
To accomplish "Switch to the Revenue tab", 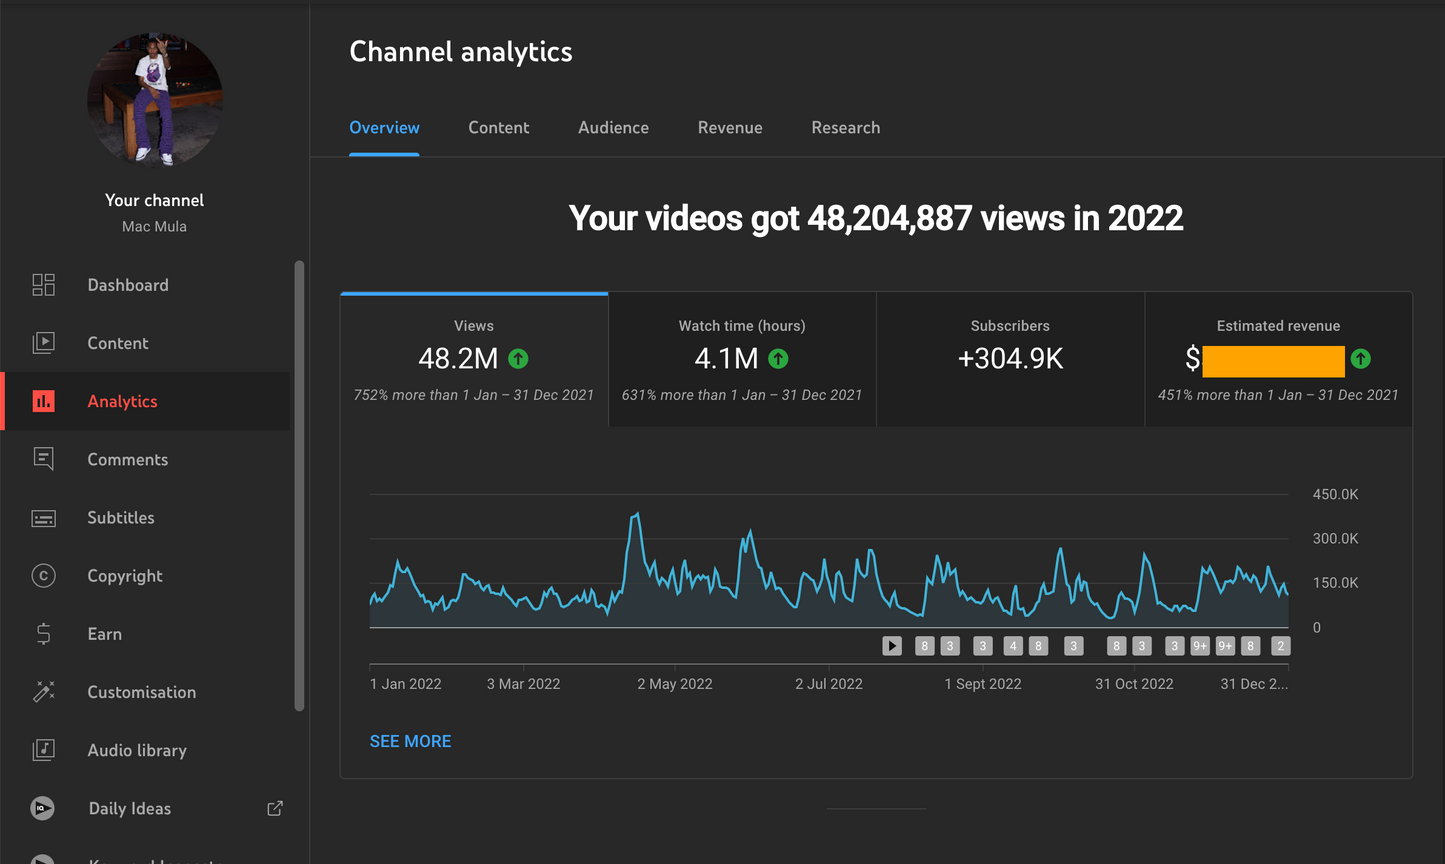I will coord(730,128).
